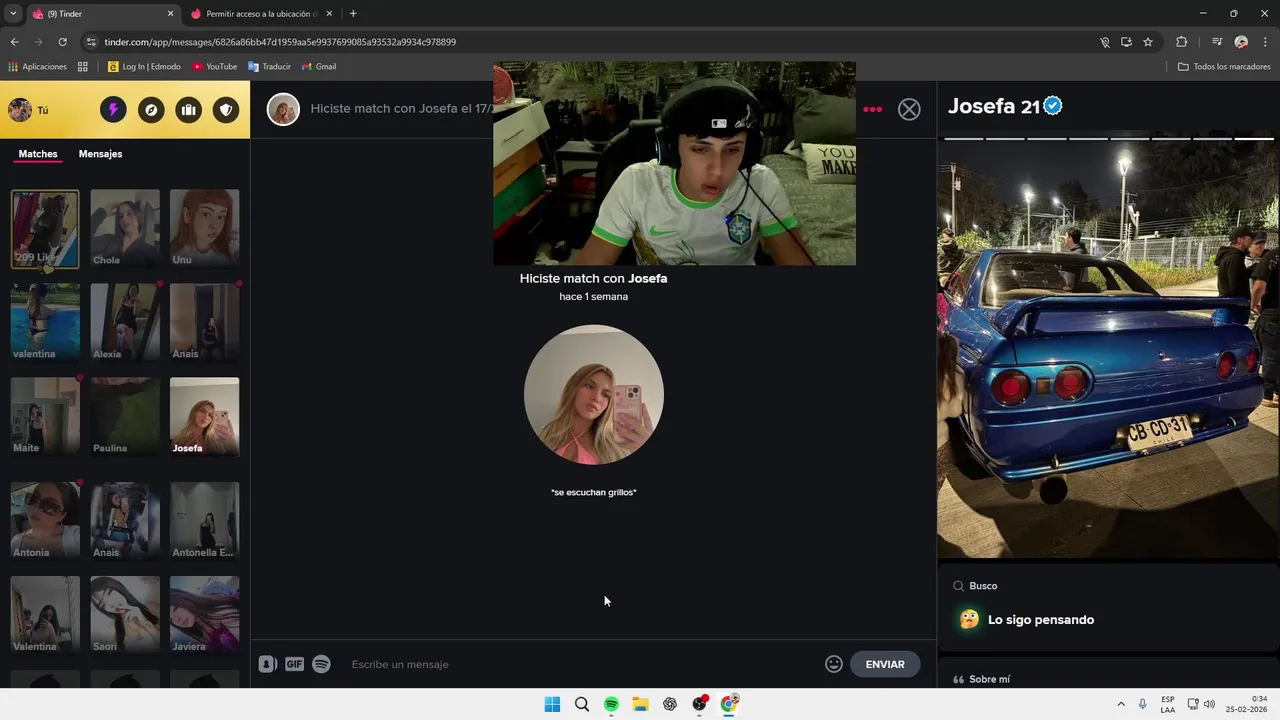The height and width of the screenshot is (720, 1280).
Task: Click Josefa's blue verified badge
Action: [1053, 106]
